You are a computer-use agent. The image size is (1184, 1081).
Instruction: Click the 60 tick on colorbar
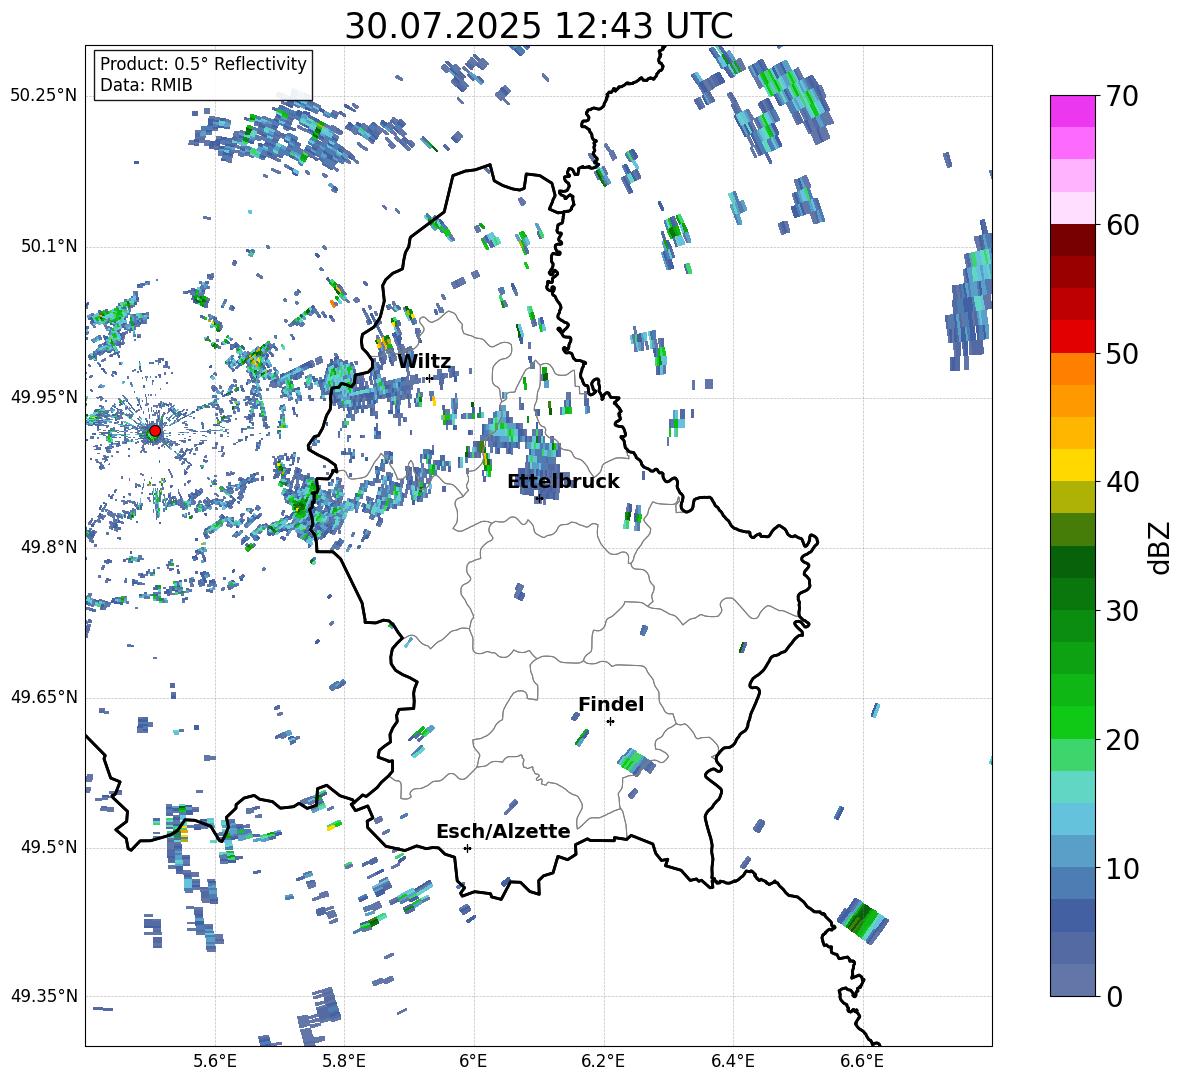[x=1122, y=225]
